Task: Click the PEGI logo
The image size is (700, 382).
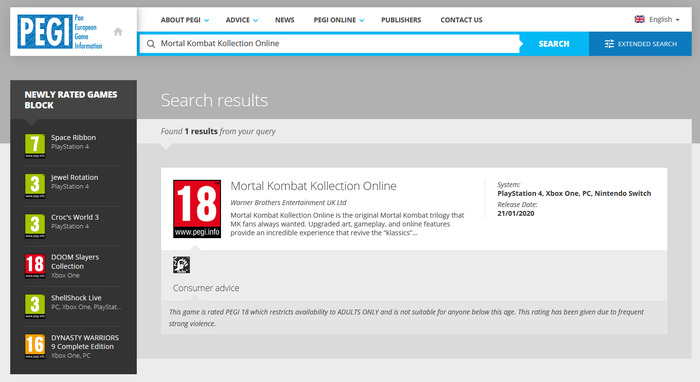Action: click(x=60, y=32)
